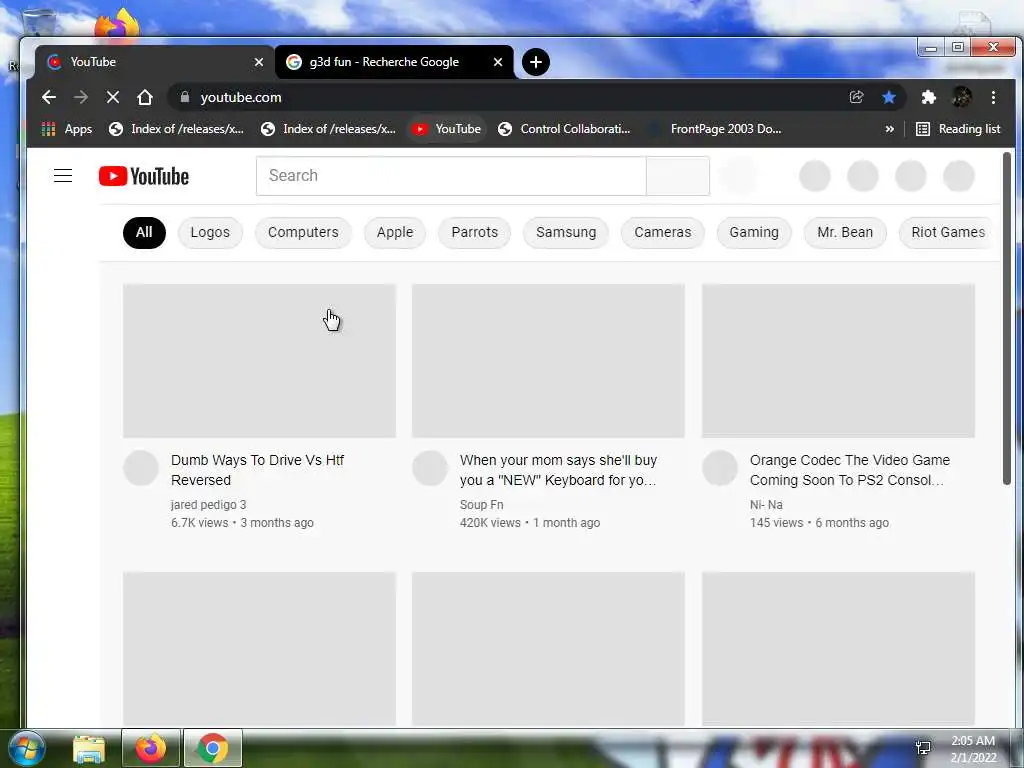Viewport: 1024px width, 768px height.
Task: Click the YouTube logo
Action: click(x=144, y=176)
